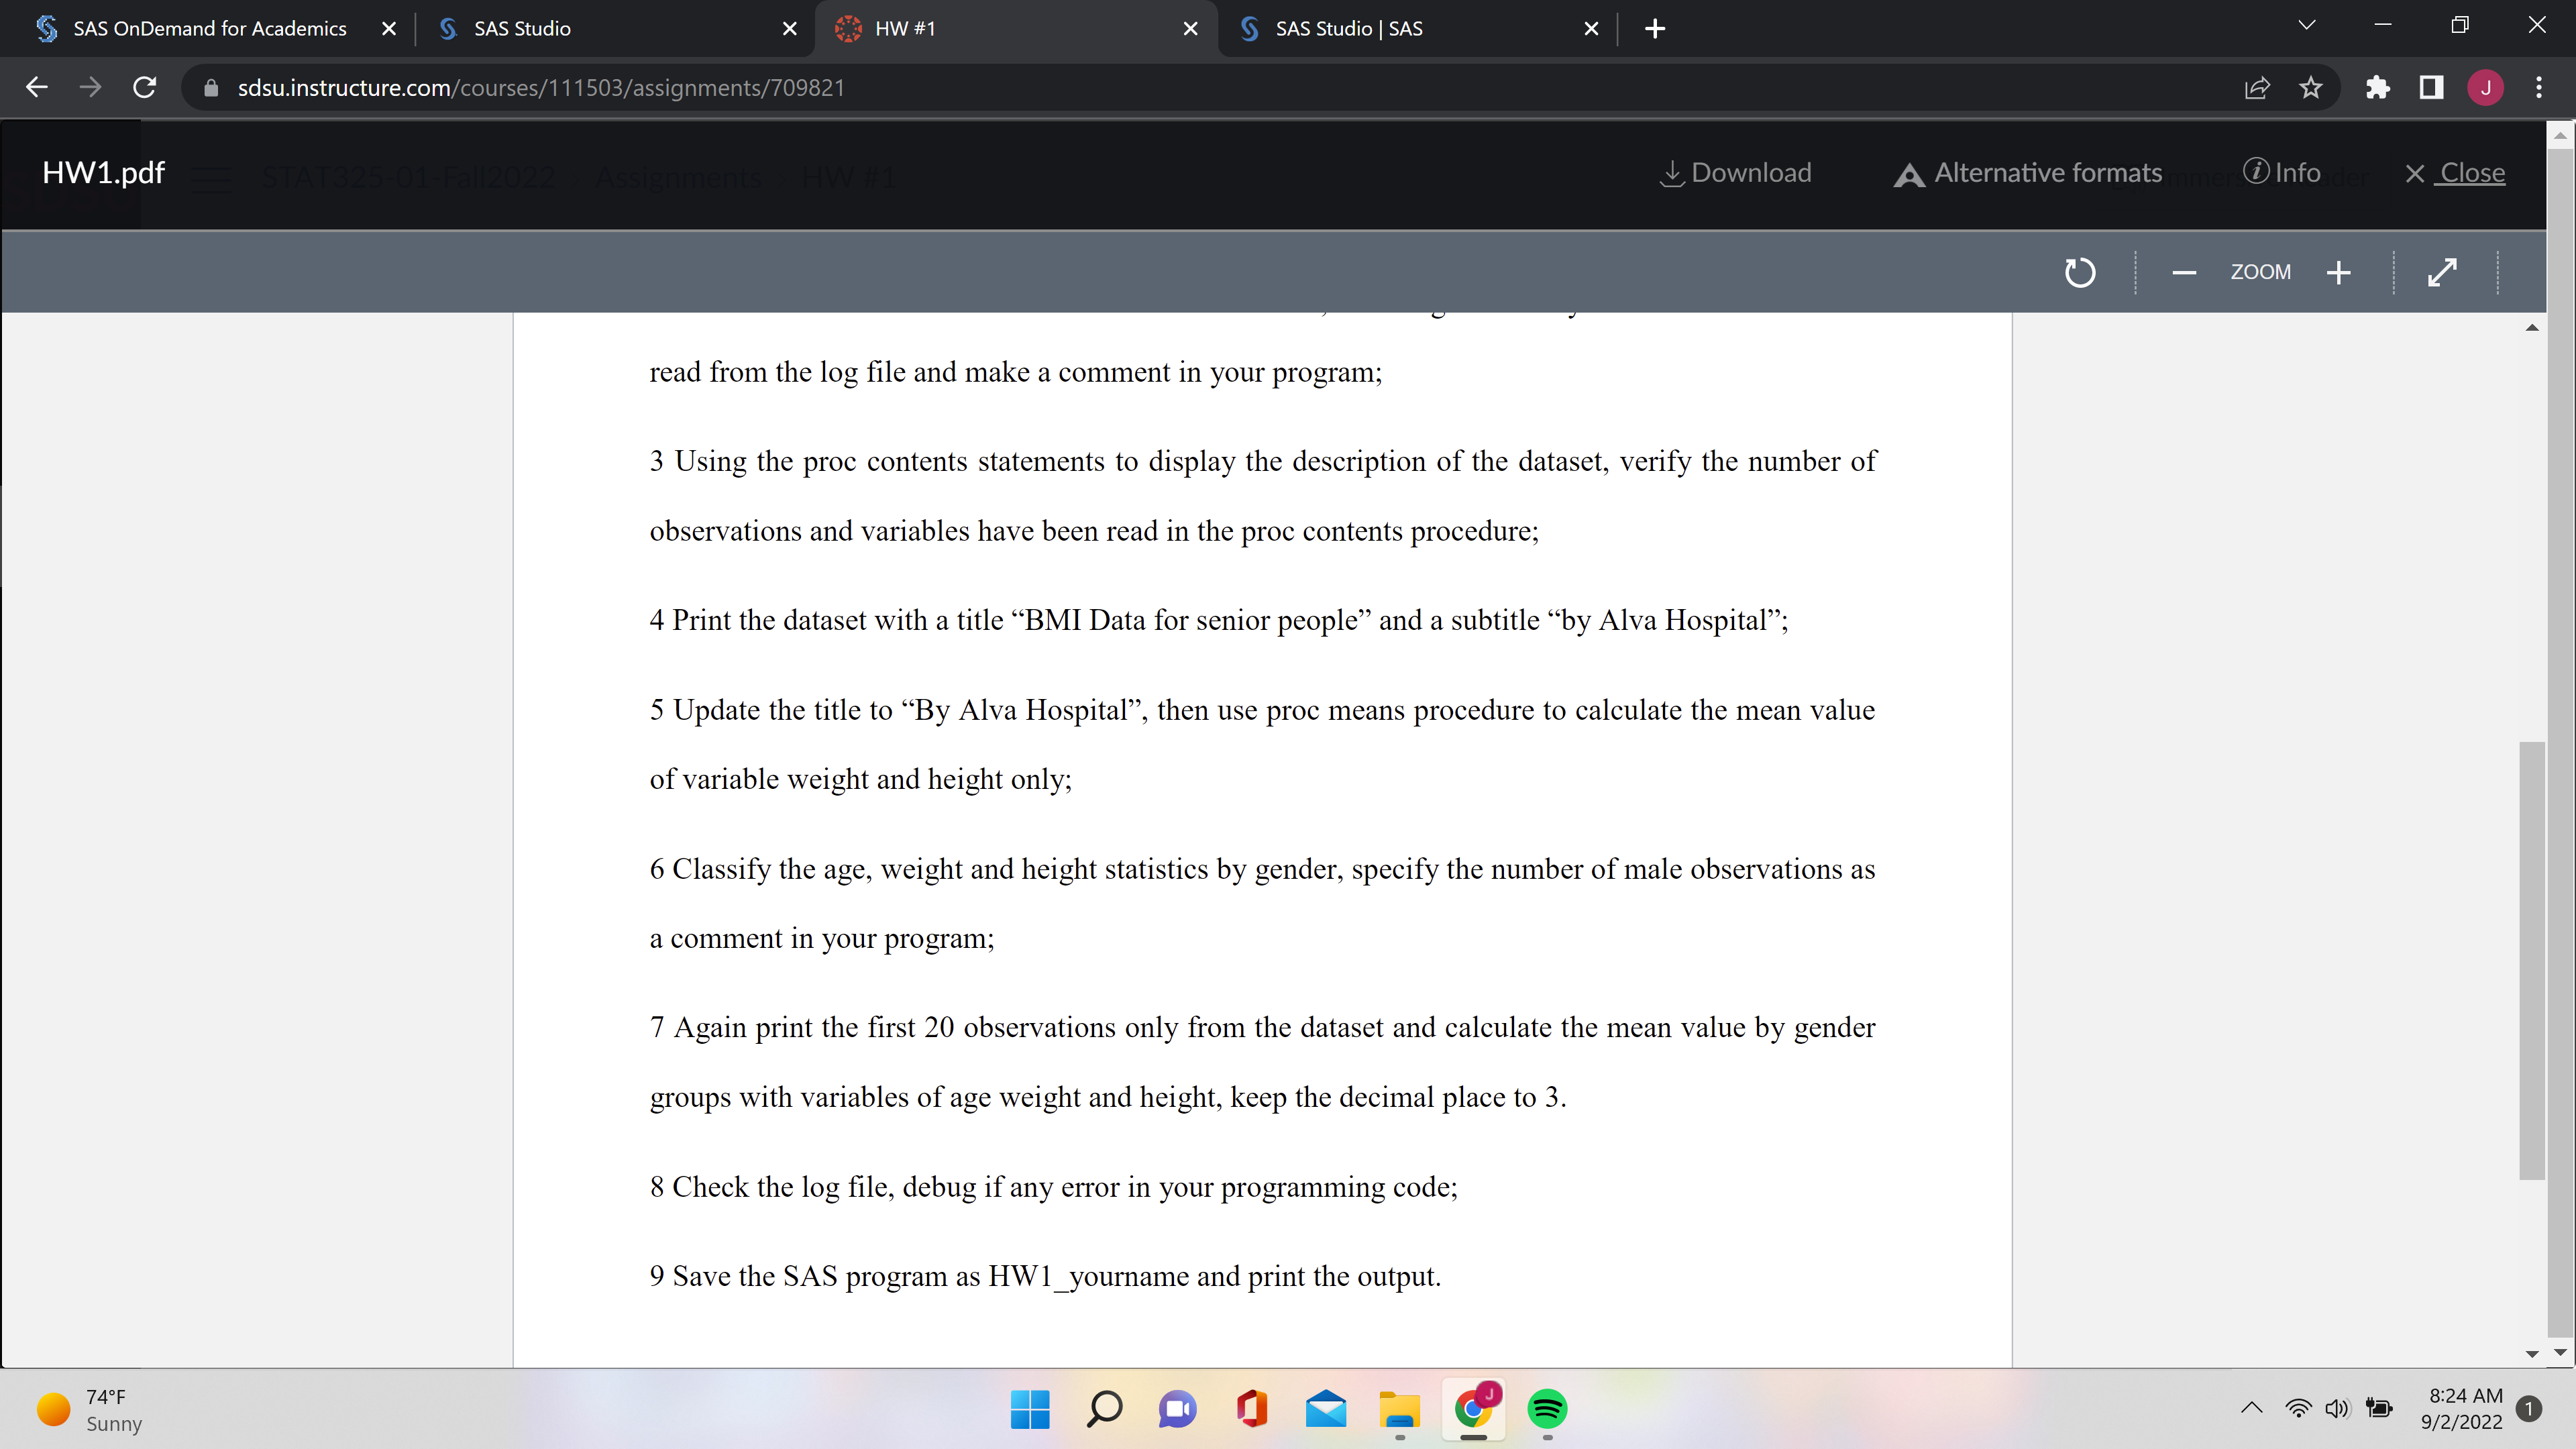Download the HW1.pdf file
Screen dimensions: 2576x1449
1736,173
